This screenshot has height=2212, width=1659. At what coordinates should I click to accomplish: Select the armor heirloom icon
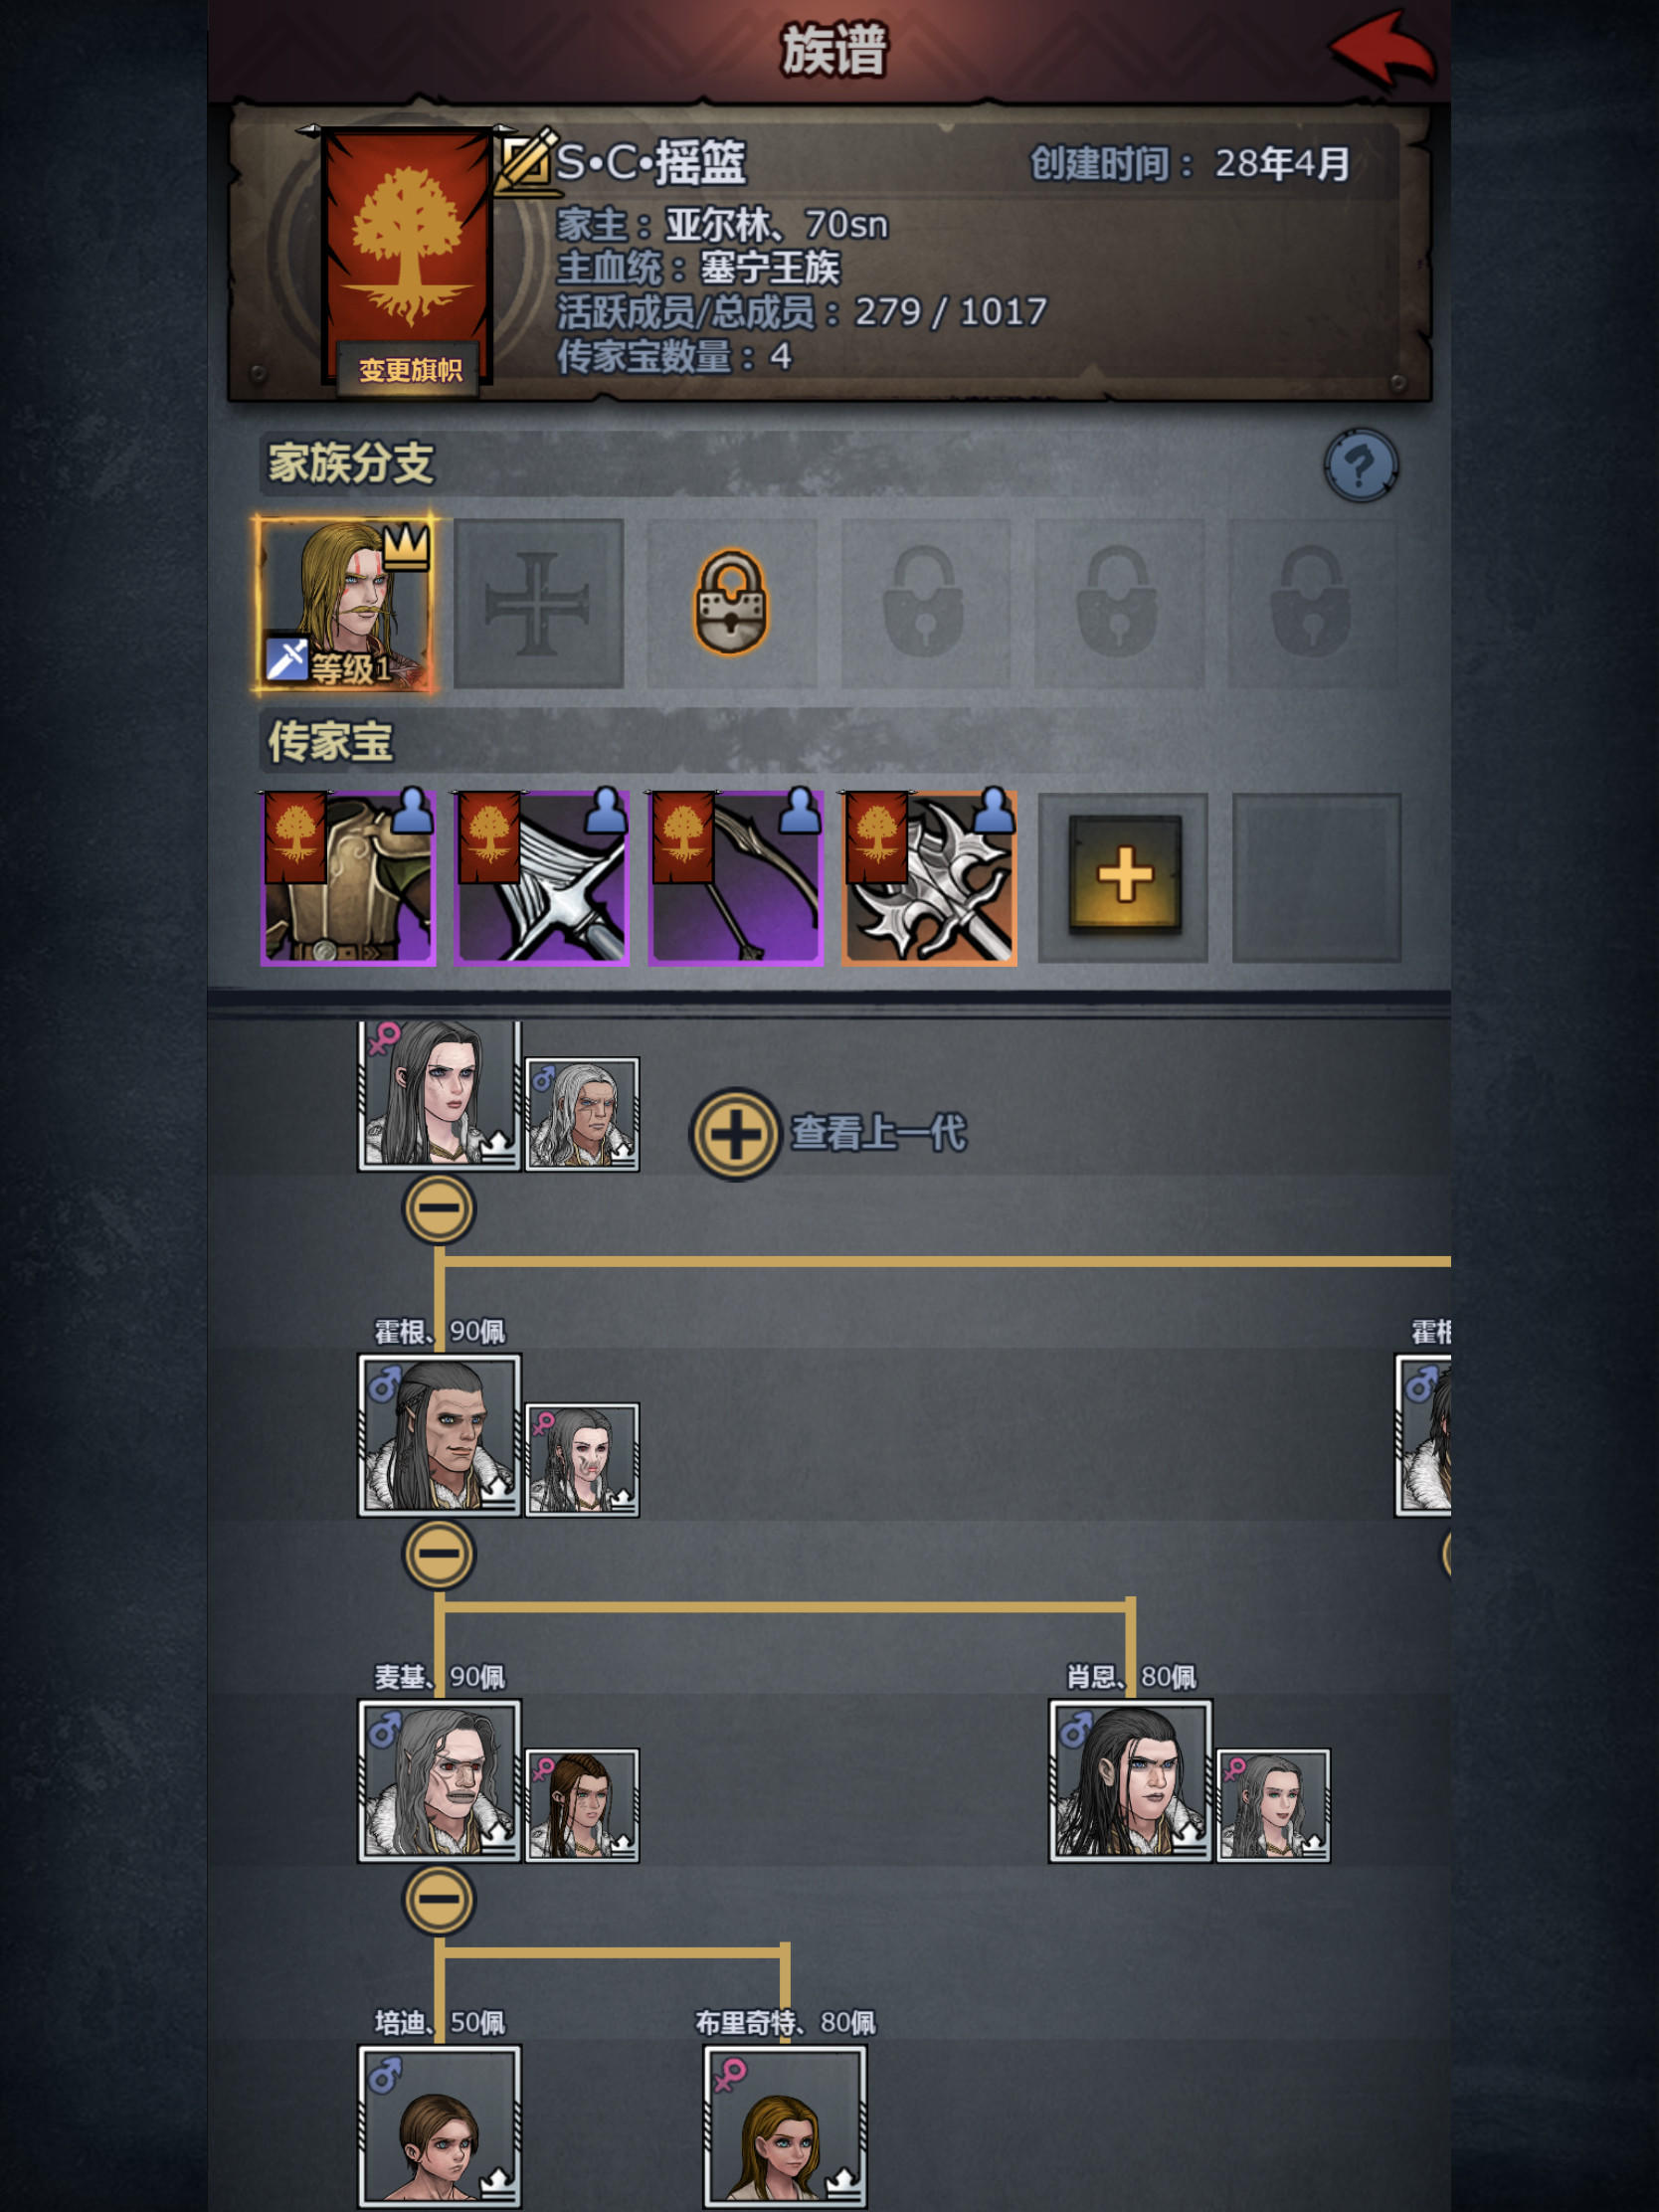pyautogui.click(x=348, y=878)
